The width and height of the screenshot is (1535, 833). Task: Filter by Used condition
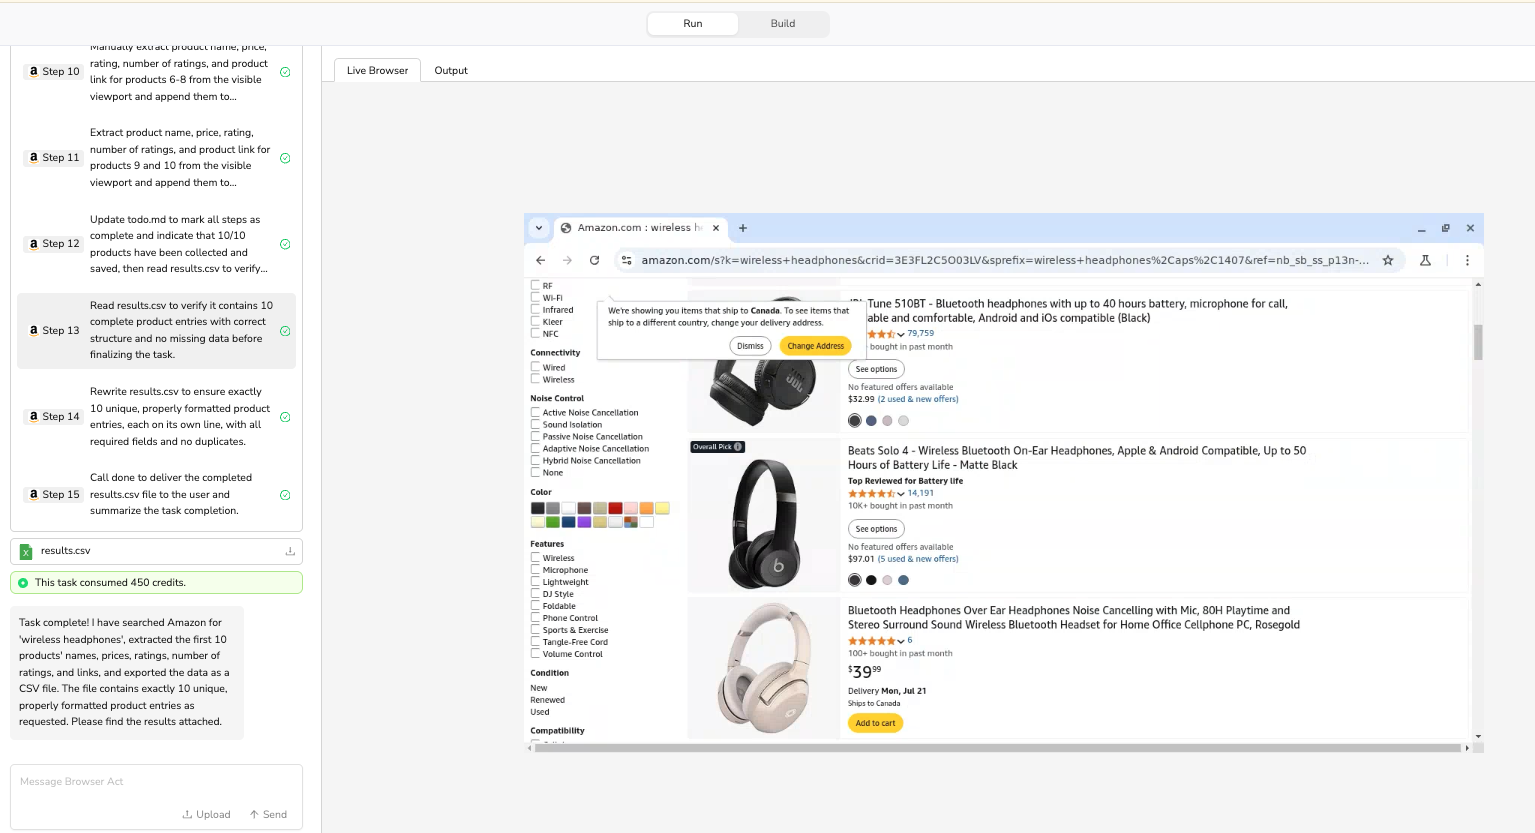[540, 712]
